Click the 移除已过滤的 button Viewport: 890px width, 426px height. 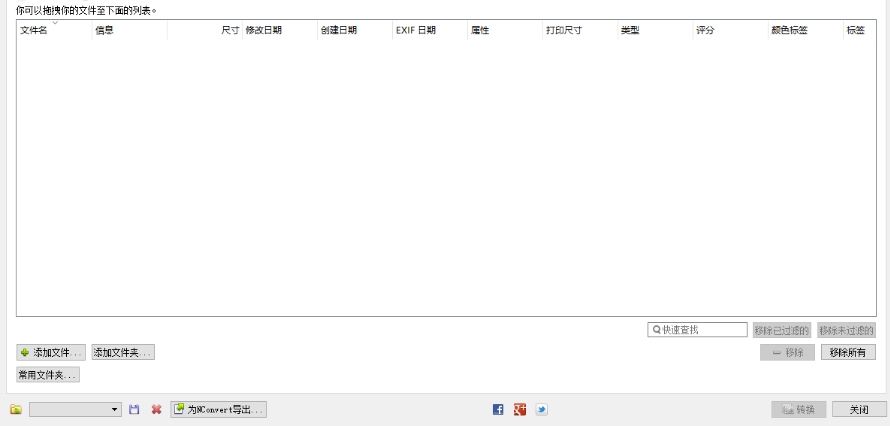(x=782, y=330)
